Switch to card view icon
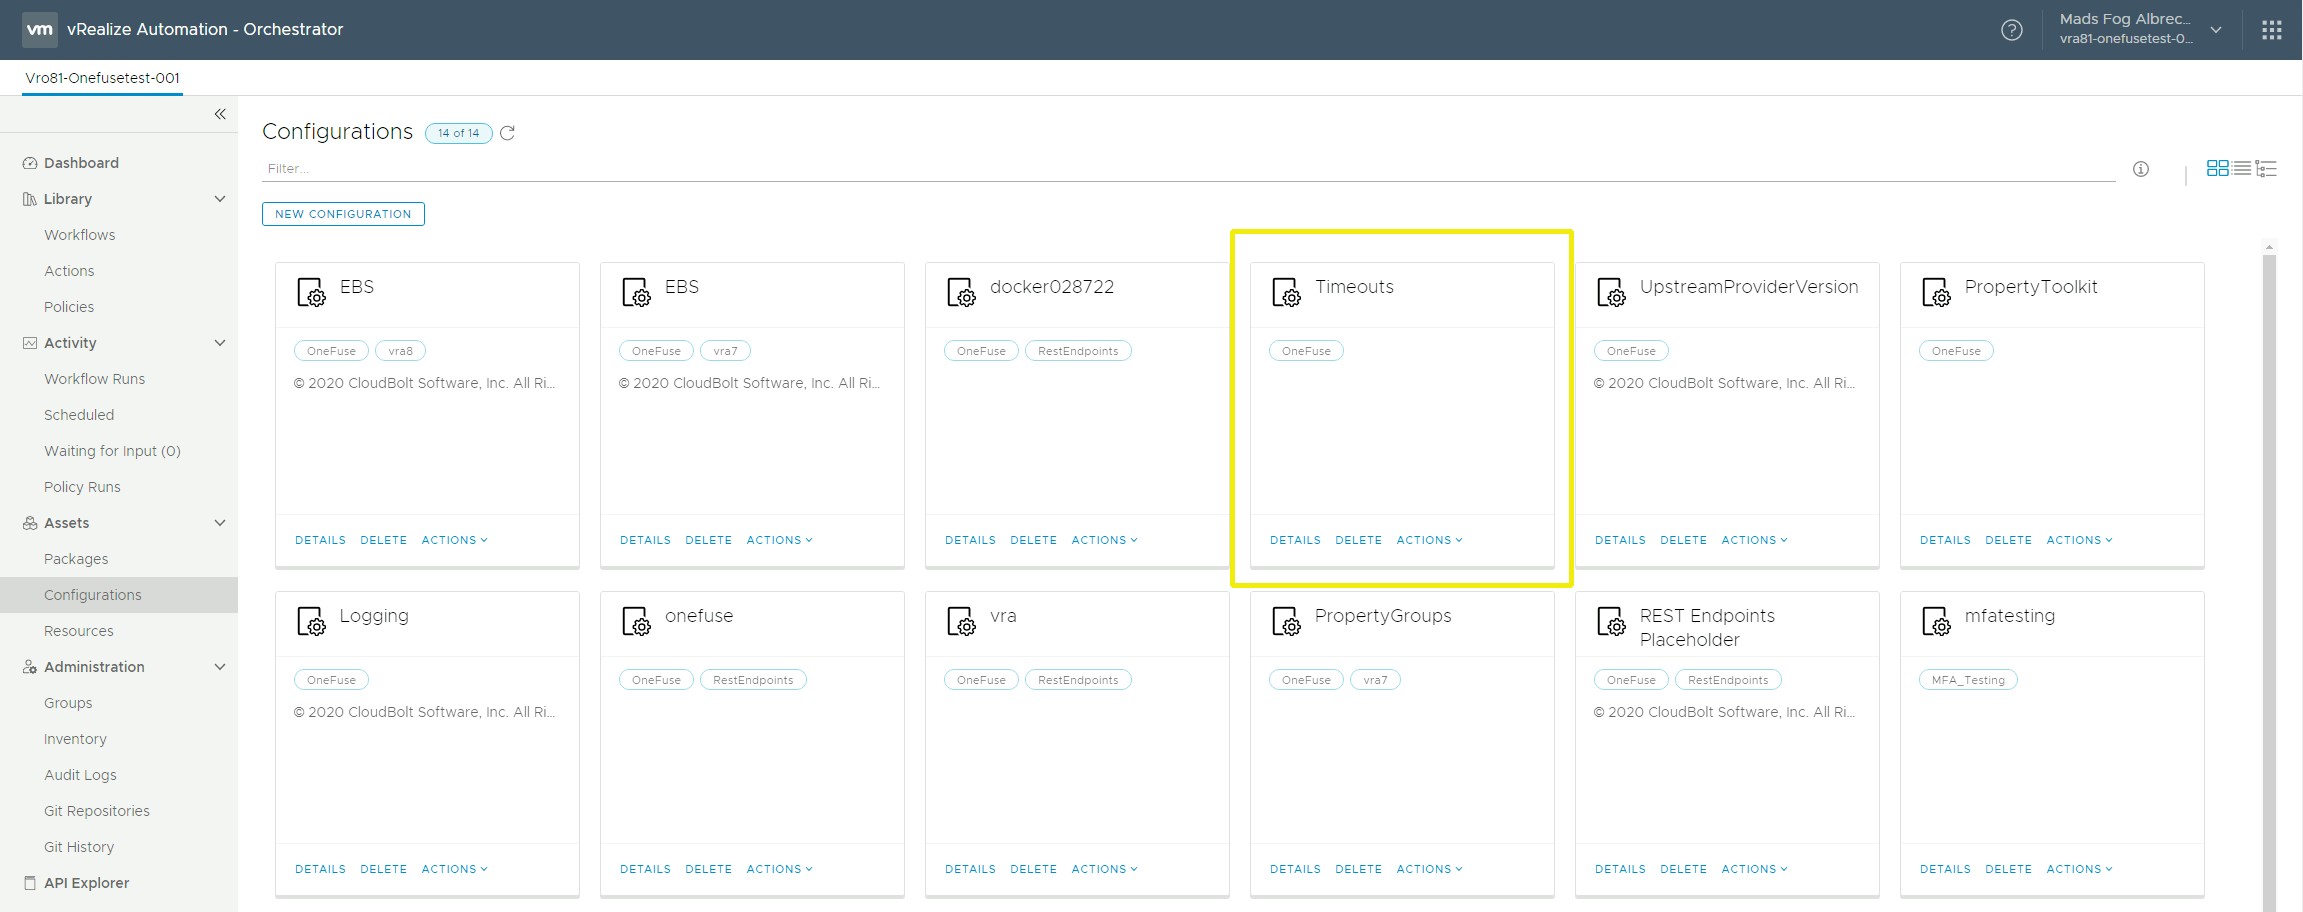Screen dimensions: 2303x912 point(2217,168)
